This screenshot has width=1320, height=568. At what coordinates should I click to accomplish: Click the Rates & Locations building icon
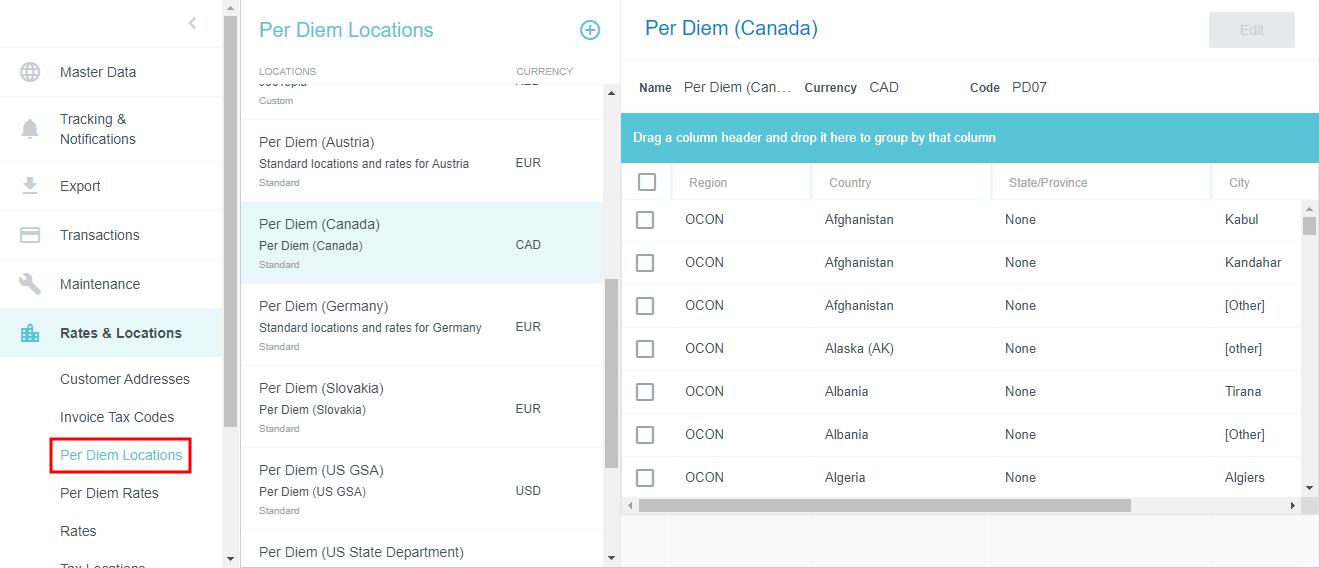point(30,333)
